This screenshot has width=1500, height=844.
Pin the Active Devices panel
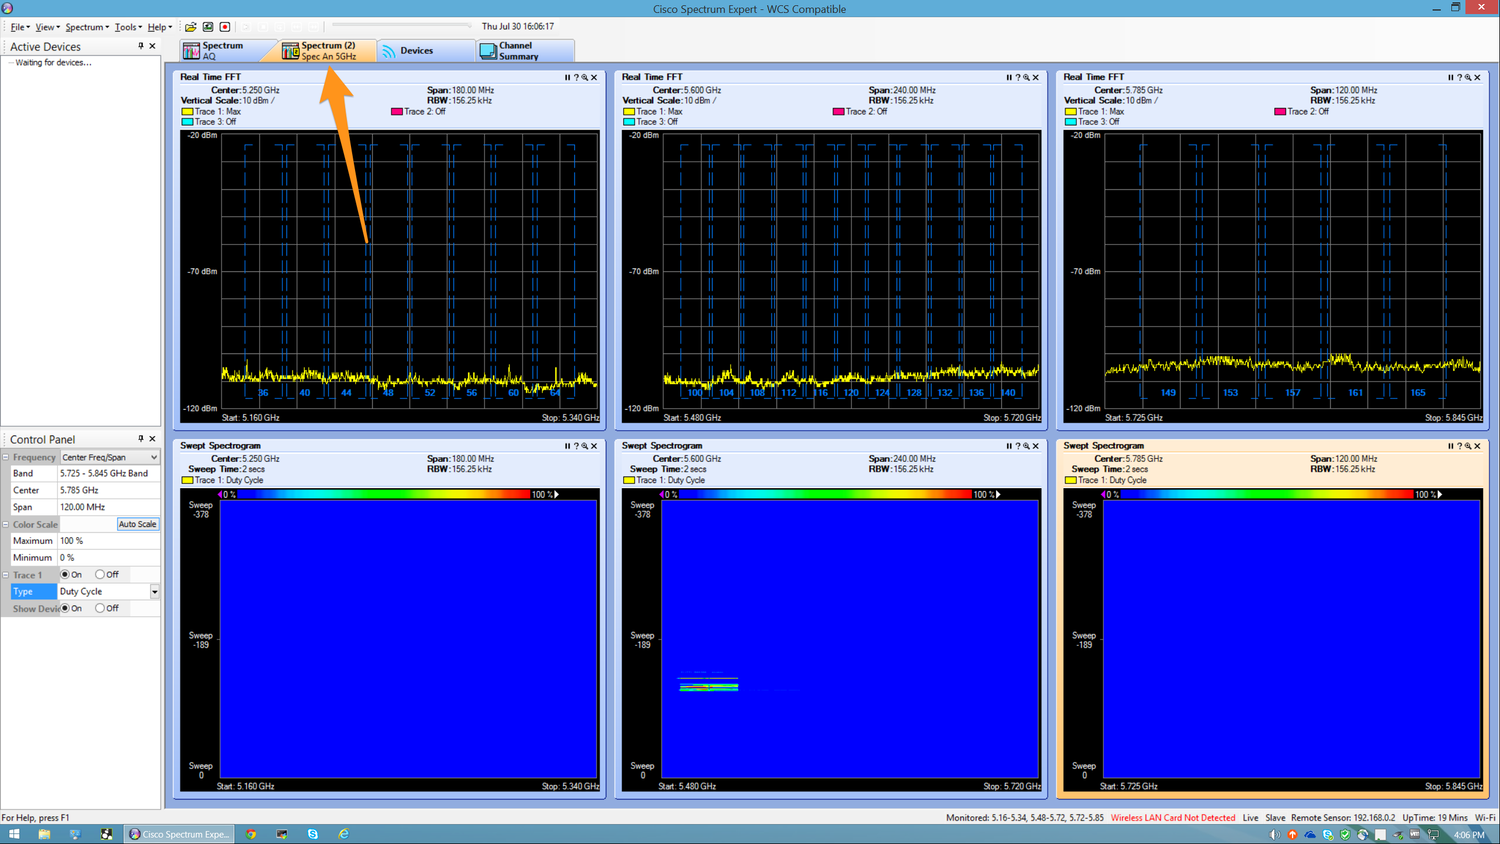[141, 46]
